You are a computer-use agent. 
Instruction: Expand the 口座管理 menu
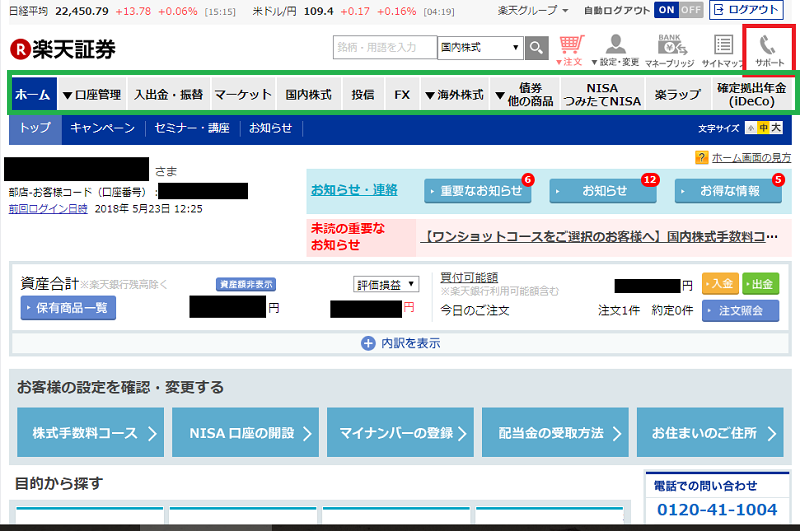[92, 94]
